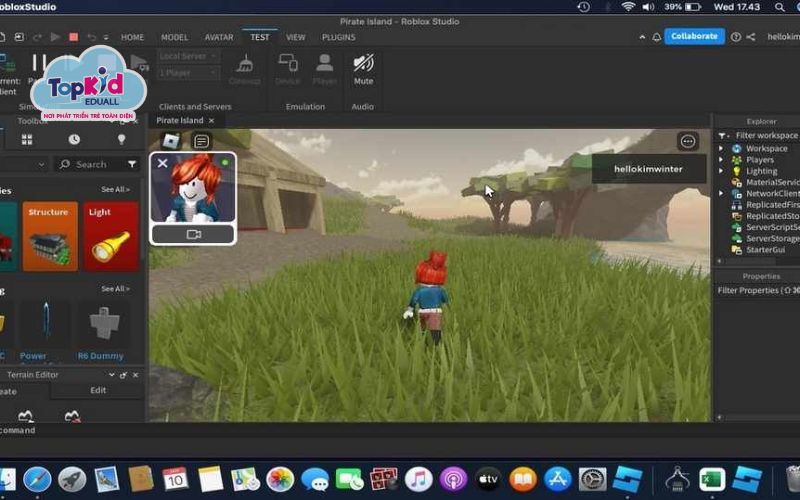
Task: Click the Filter Properties input field
Action: tap(758, 290)
